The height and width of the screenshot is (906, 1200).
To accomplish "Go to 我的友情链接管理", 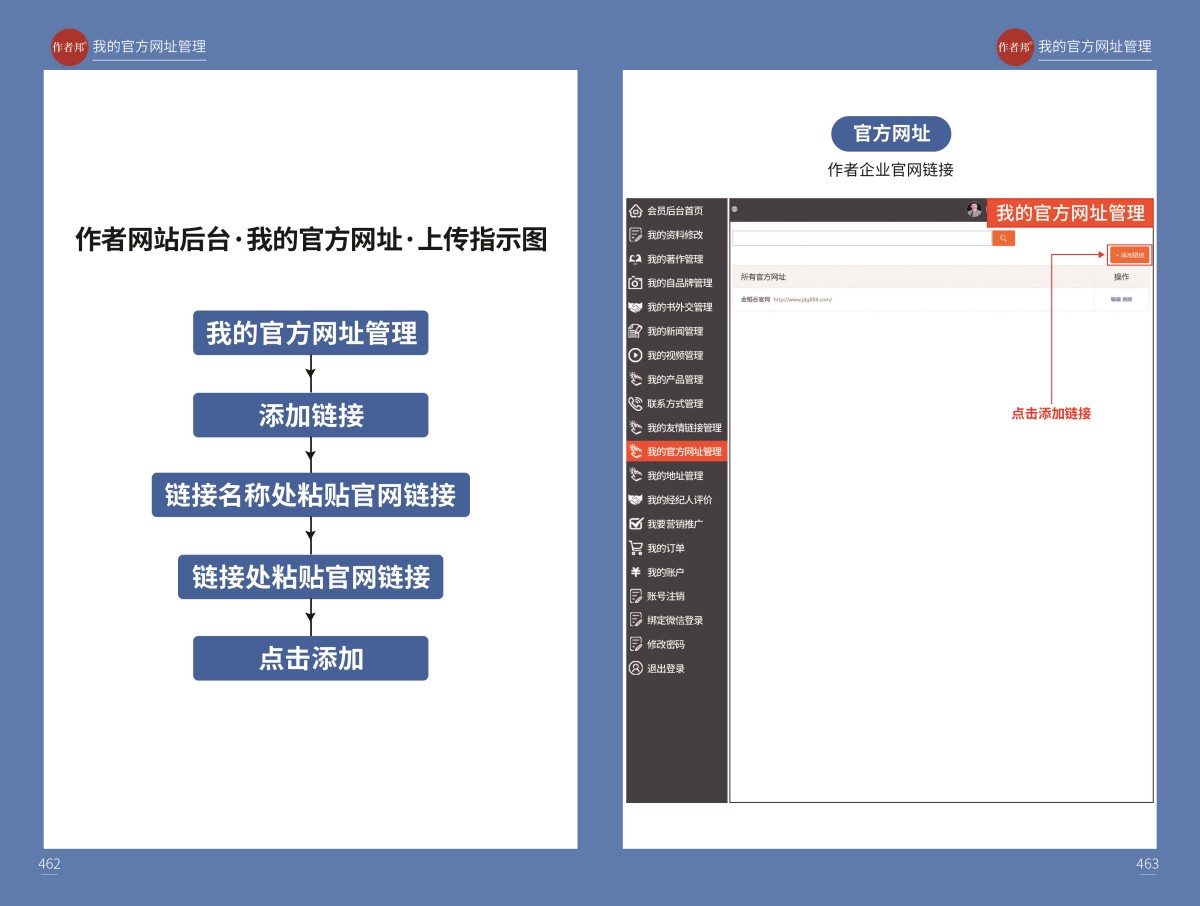I will click(683, 428).
